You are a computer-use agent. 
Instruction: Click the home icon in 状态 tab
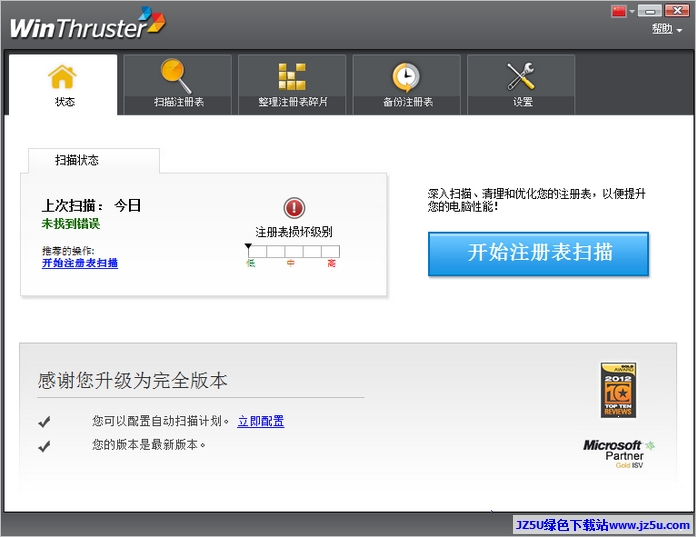(62, 77)
